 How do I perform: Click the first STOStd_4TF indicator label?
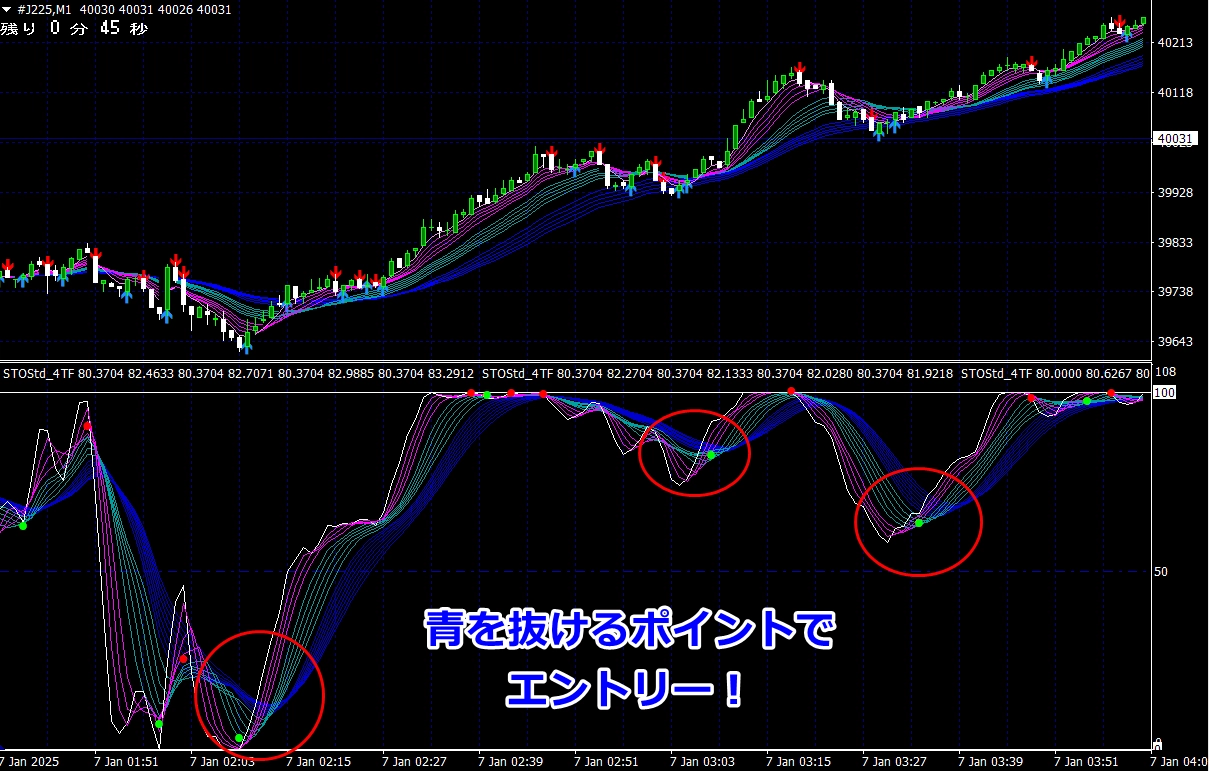(x=38, y=373)
